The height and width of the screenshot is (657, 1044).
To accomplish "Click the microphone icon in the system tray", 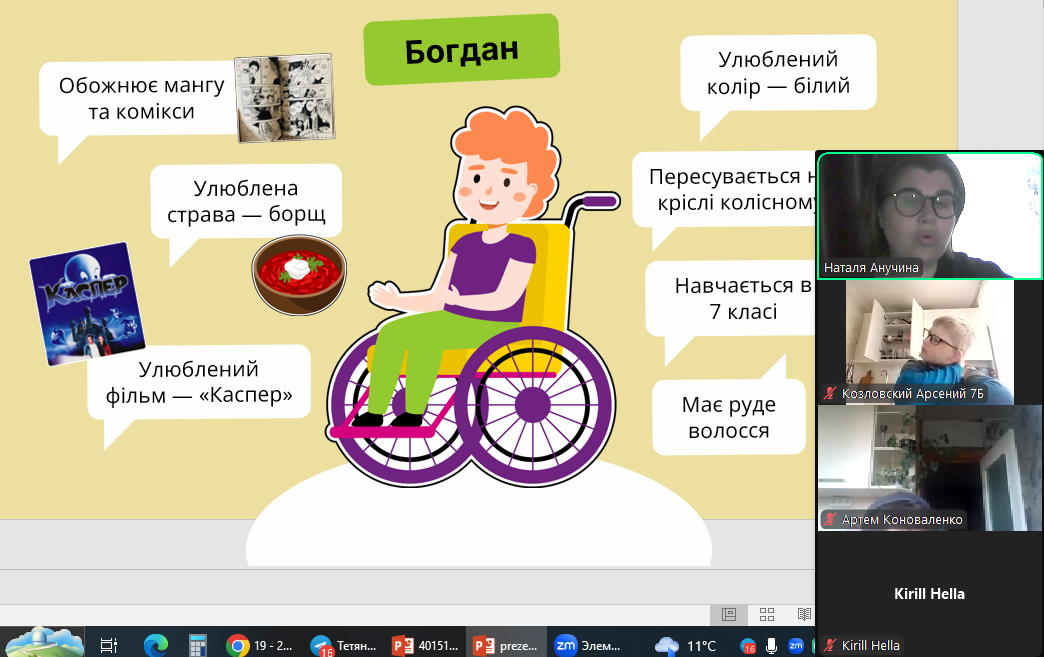I will tap(772, 646).
